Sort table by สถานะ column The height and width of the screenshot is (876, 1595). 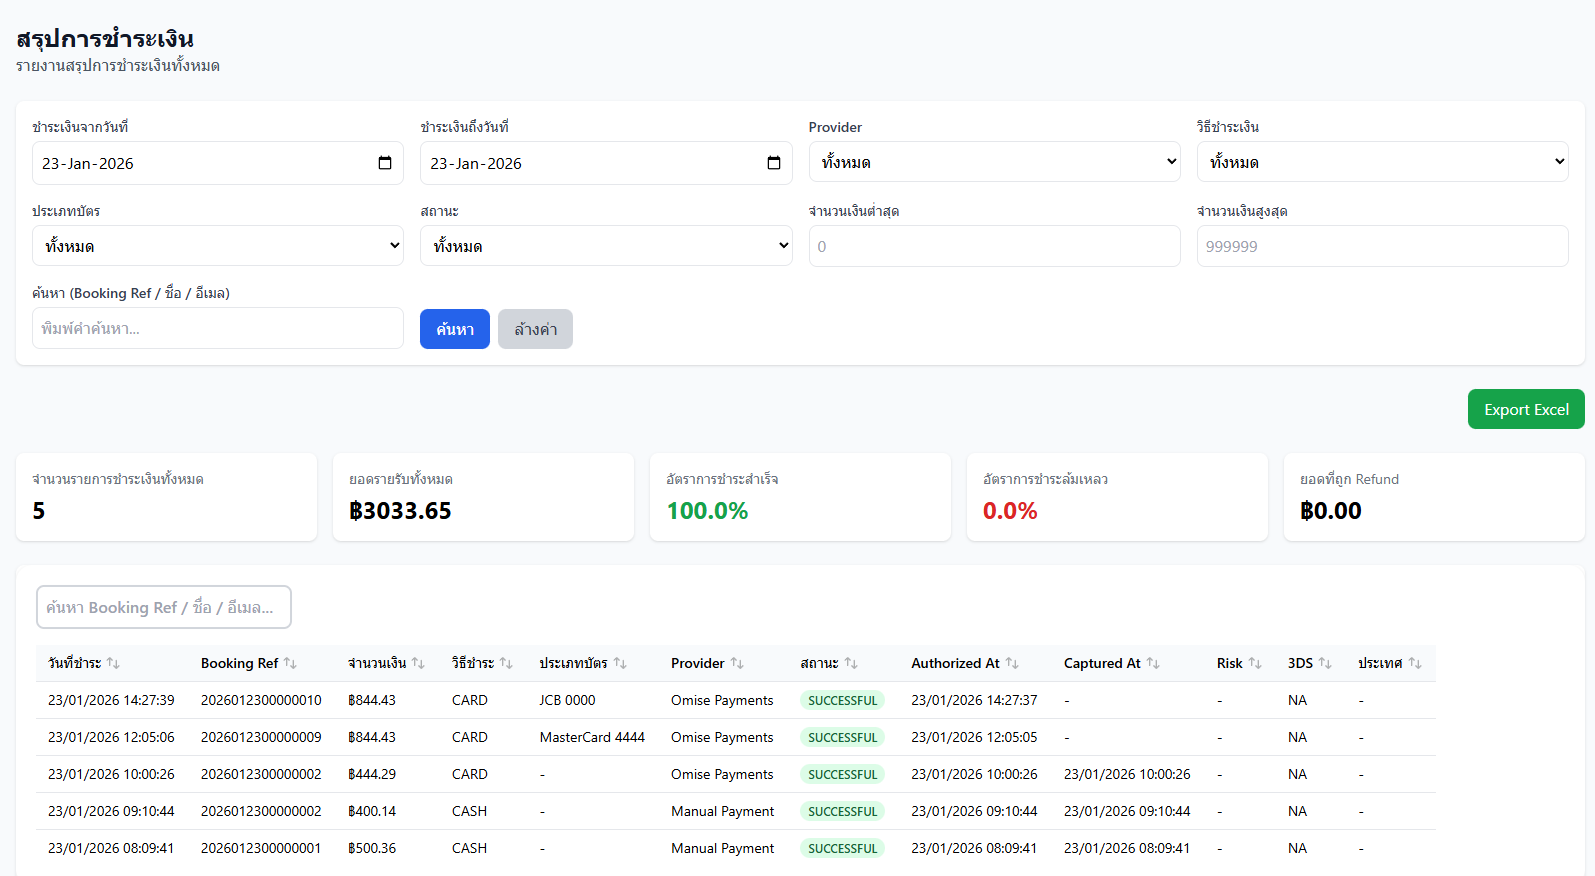click(829, 663)
